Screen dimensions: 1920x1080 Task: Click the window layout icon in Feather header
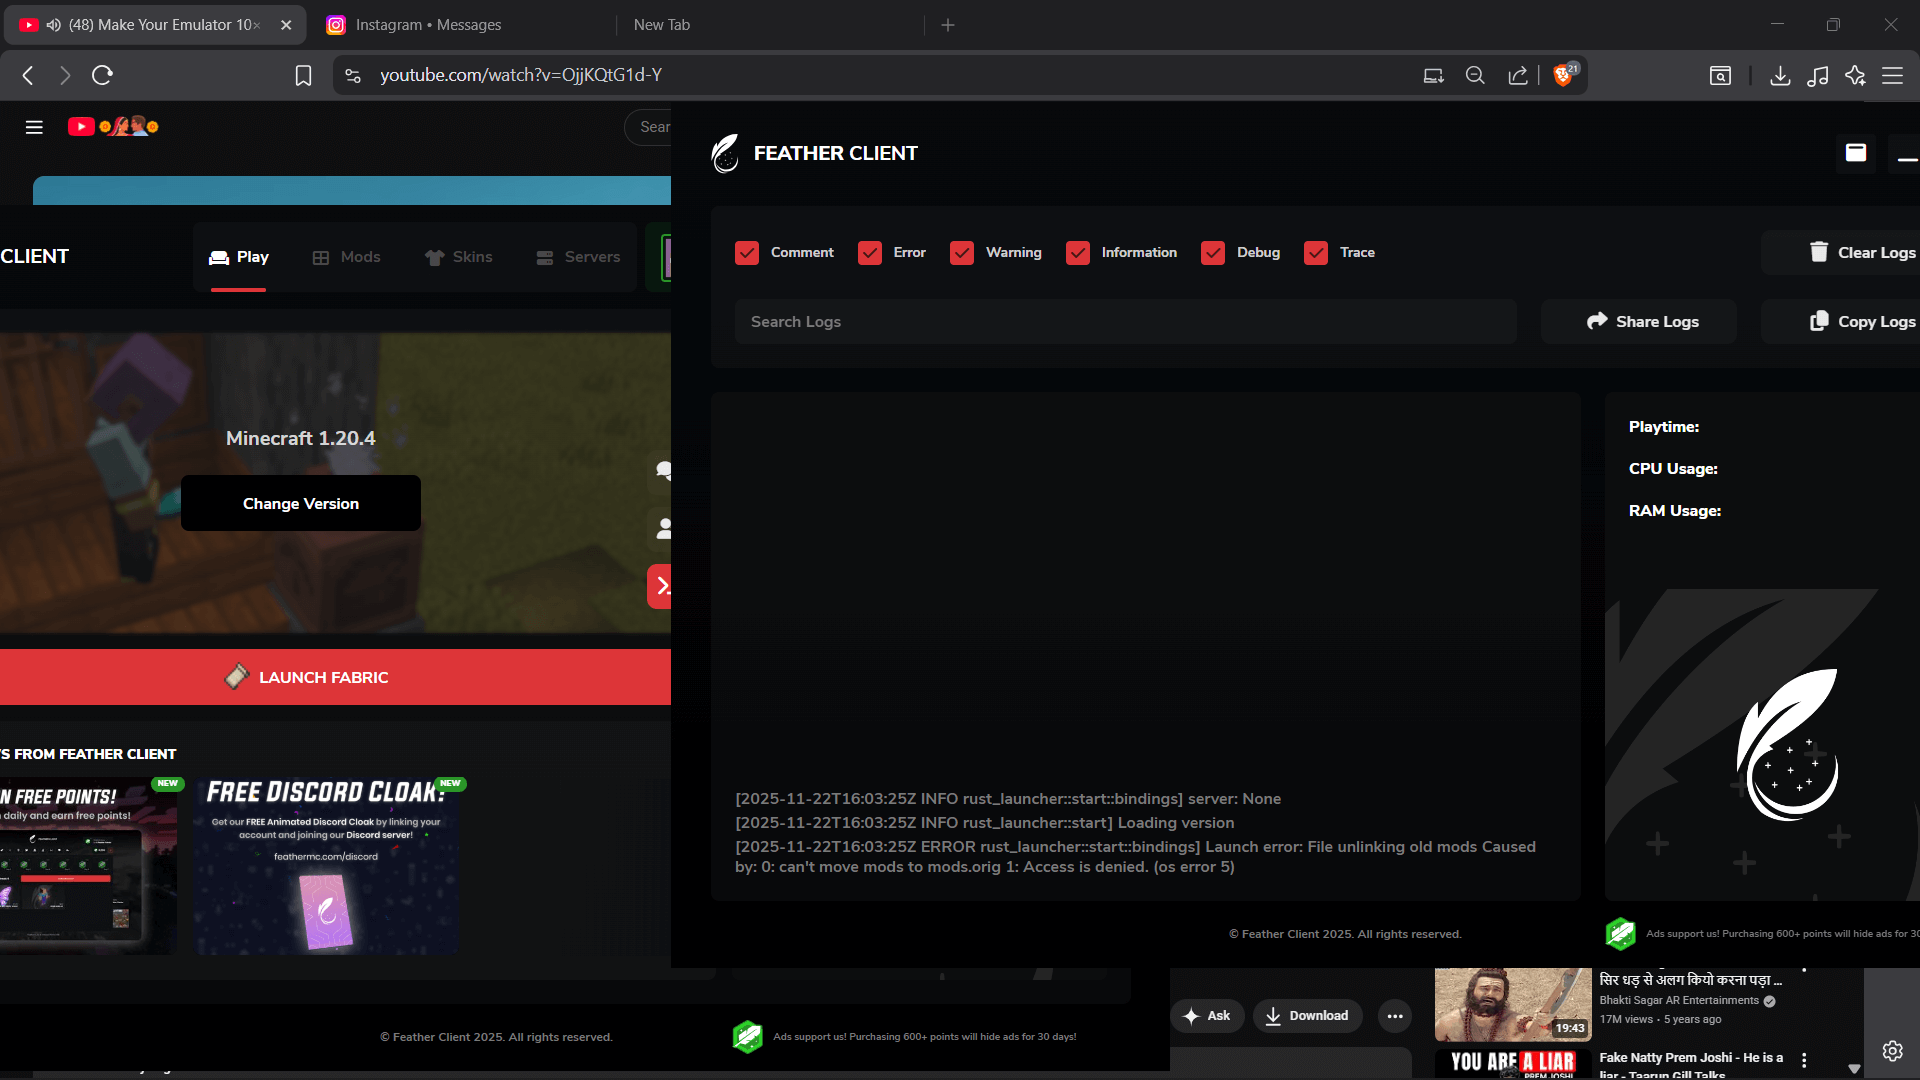[x=1856, y=153]
